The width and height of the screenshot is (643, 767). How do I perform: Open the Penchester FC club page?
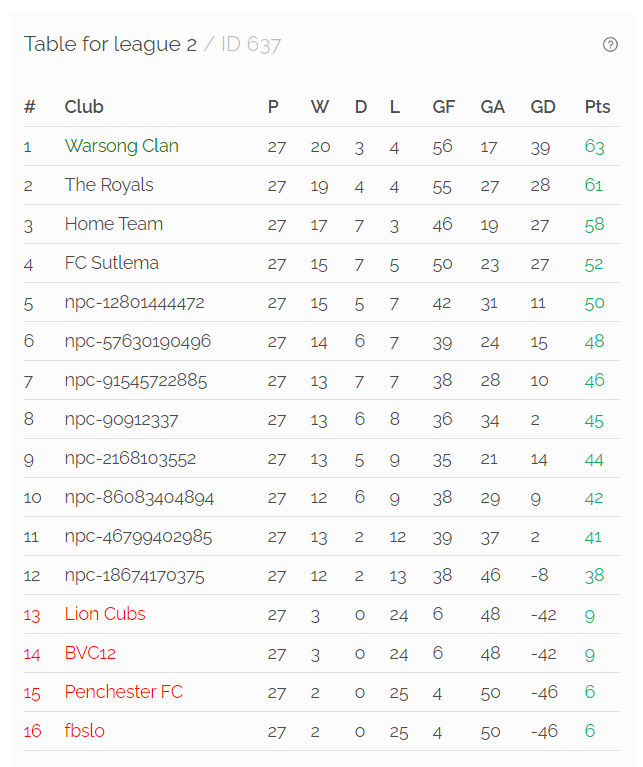point(124,692)
